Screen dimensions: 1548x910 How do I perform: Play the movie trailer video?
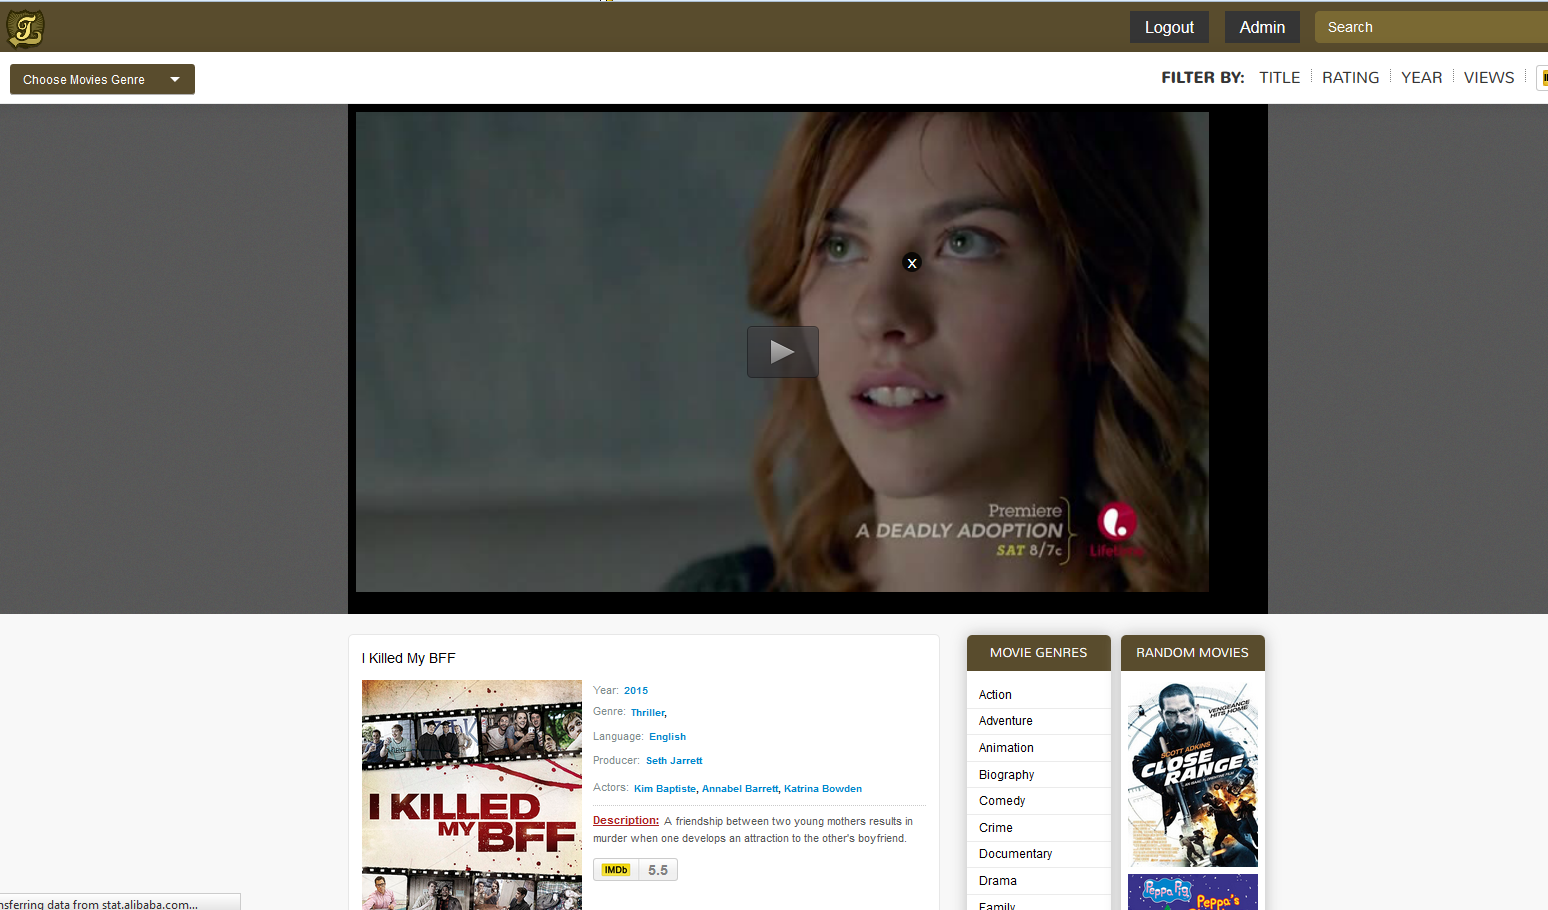point(783,352)
